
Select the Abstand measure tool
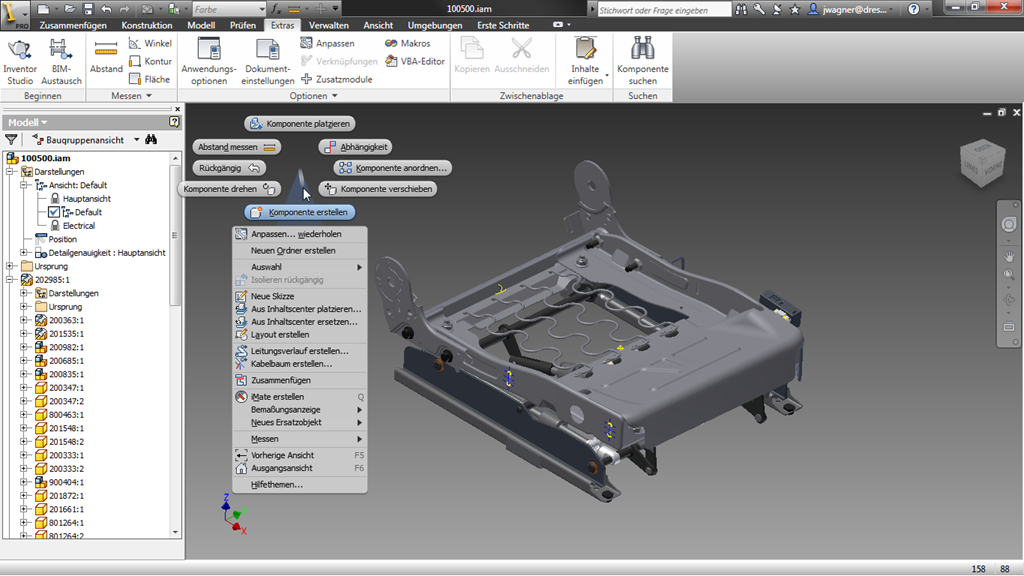pyautogui.click(x=106, y=57)
